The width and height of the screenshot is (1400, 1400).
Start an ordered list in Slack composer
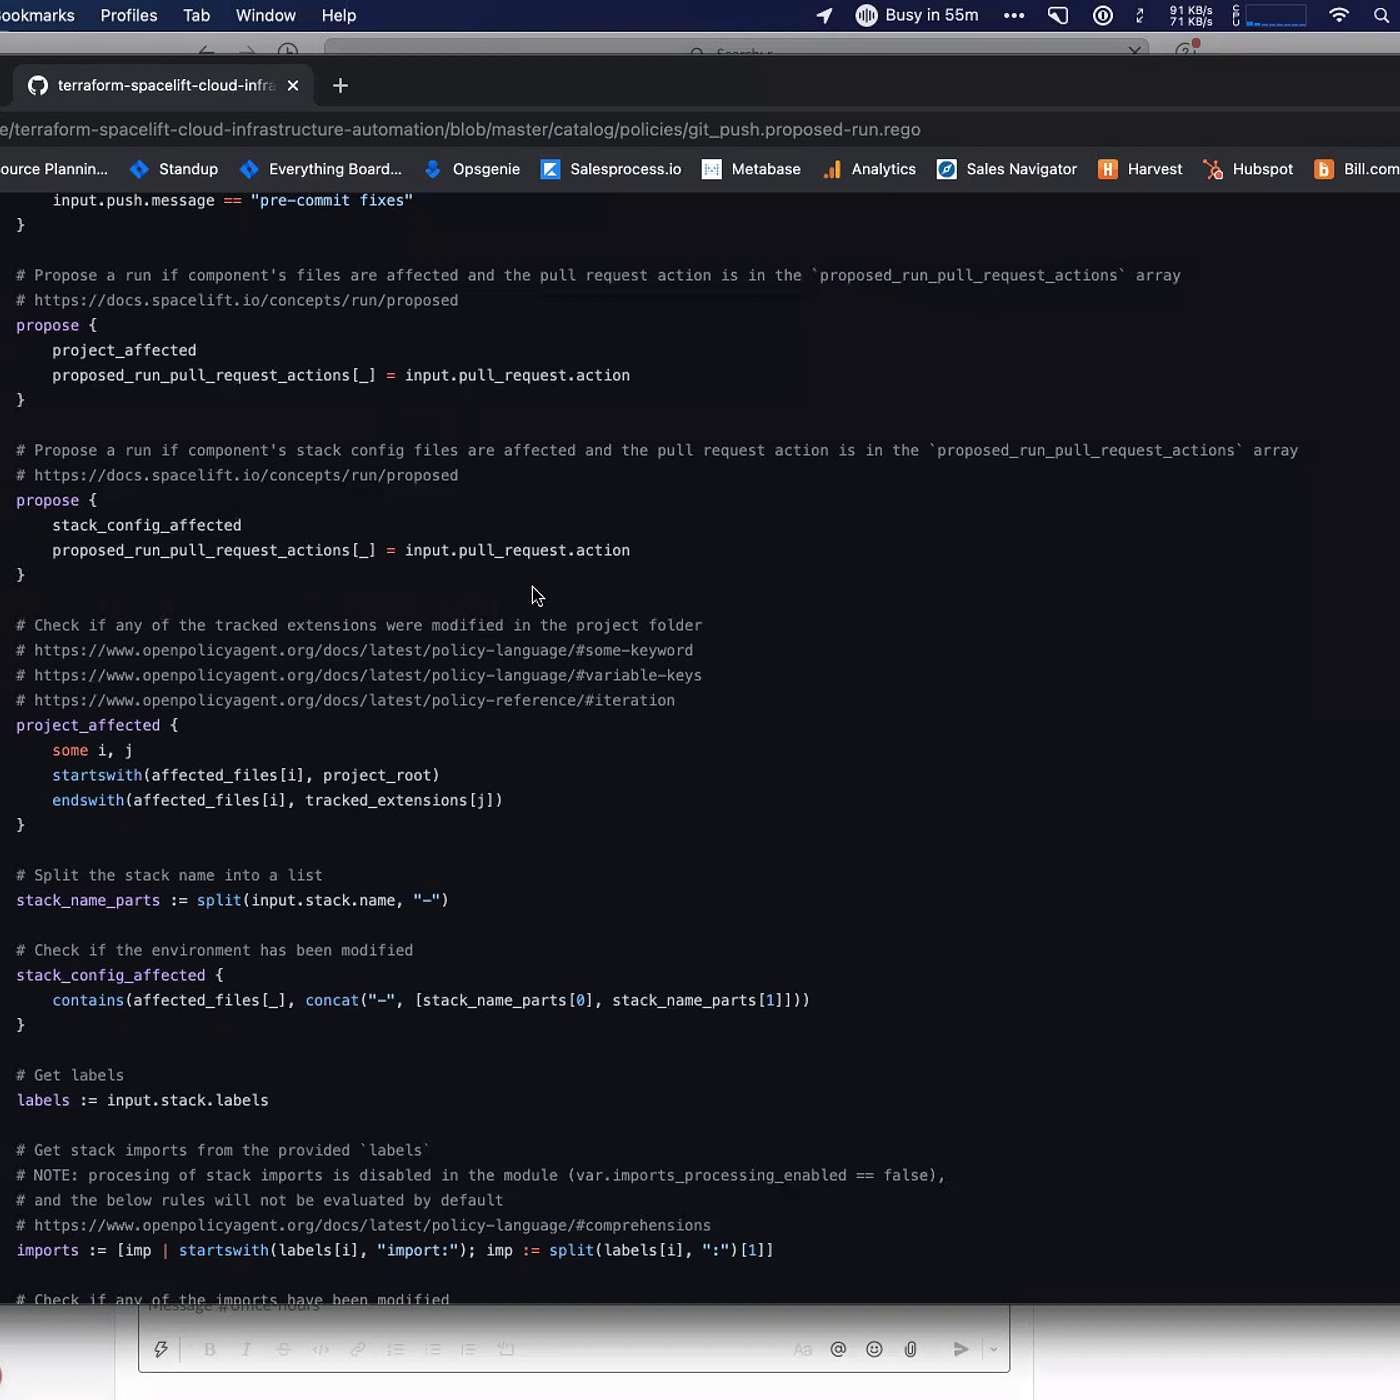point(395,1349)
